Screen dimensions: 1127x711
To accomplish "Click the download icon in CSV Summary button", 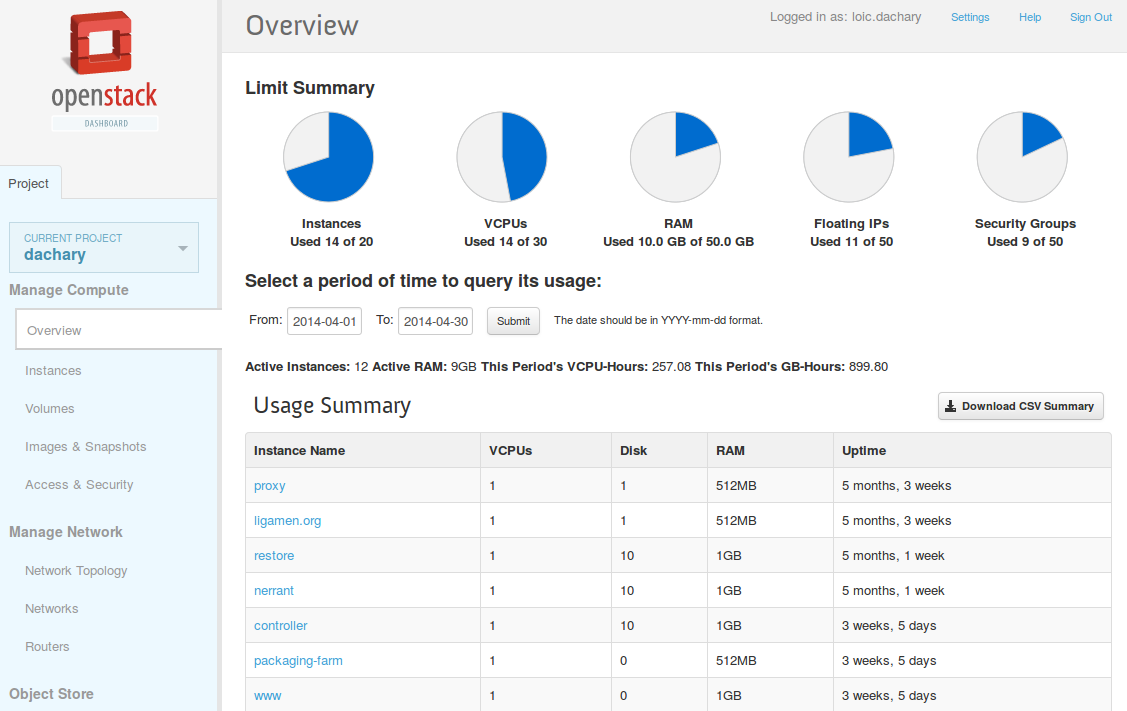I will point(950,406).
